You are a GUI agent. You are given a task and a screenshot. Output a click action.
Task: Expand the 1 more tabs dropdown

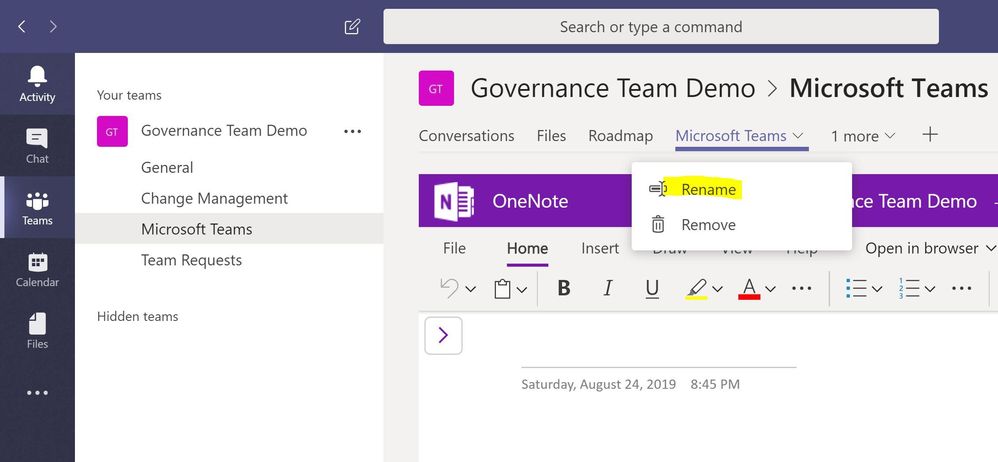[x=863, y=136]
